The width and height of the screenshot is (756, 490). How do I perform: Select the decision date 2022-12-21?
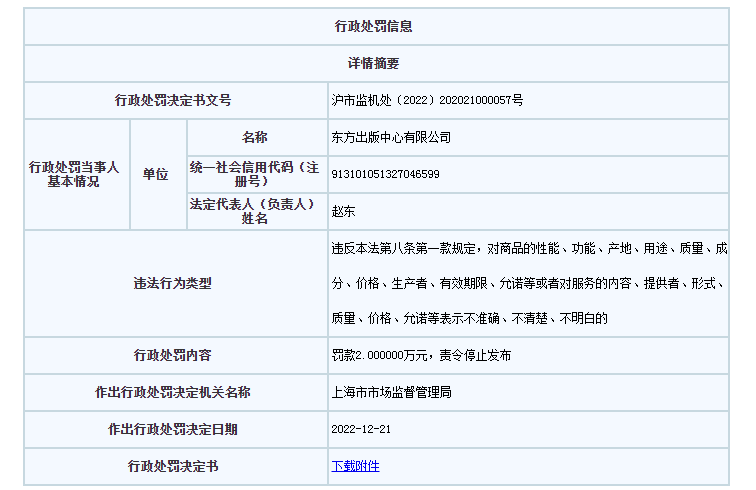click(x=361, y=429)
